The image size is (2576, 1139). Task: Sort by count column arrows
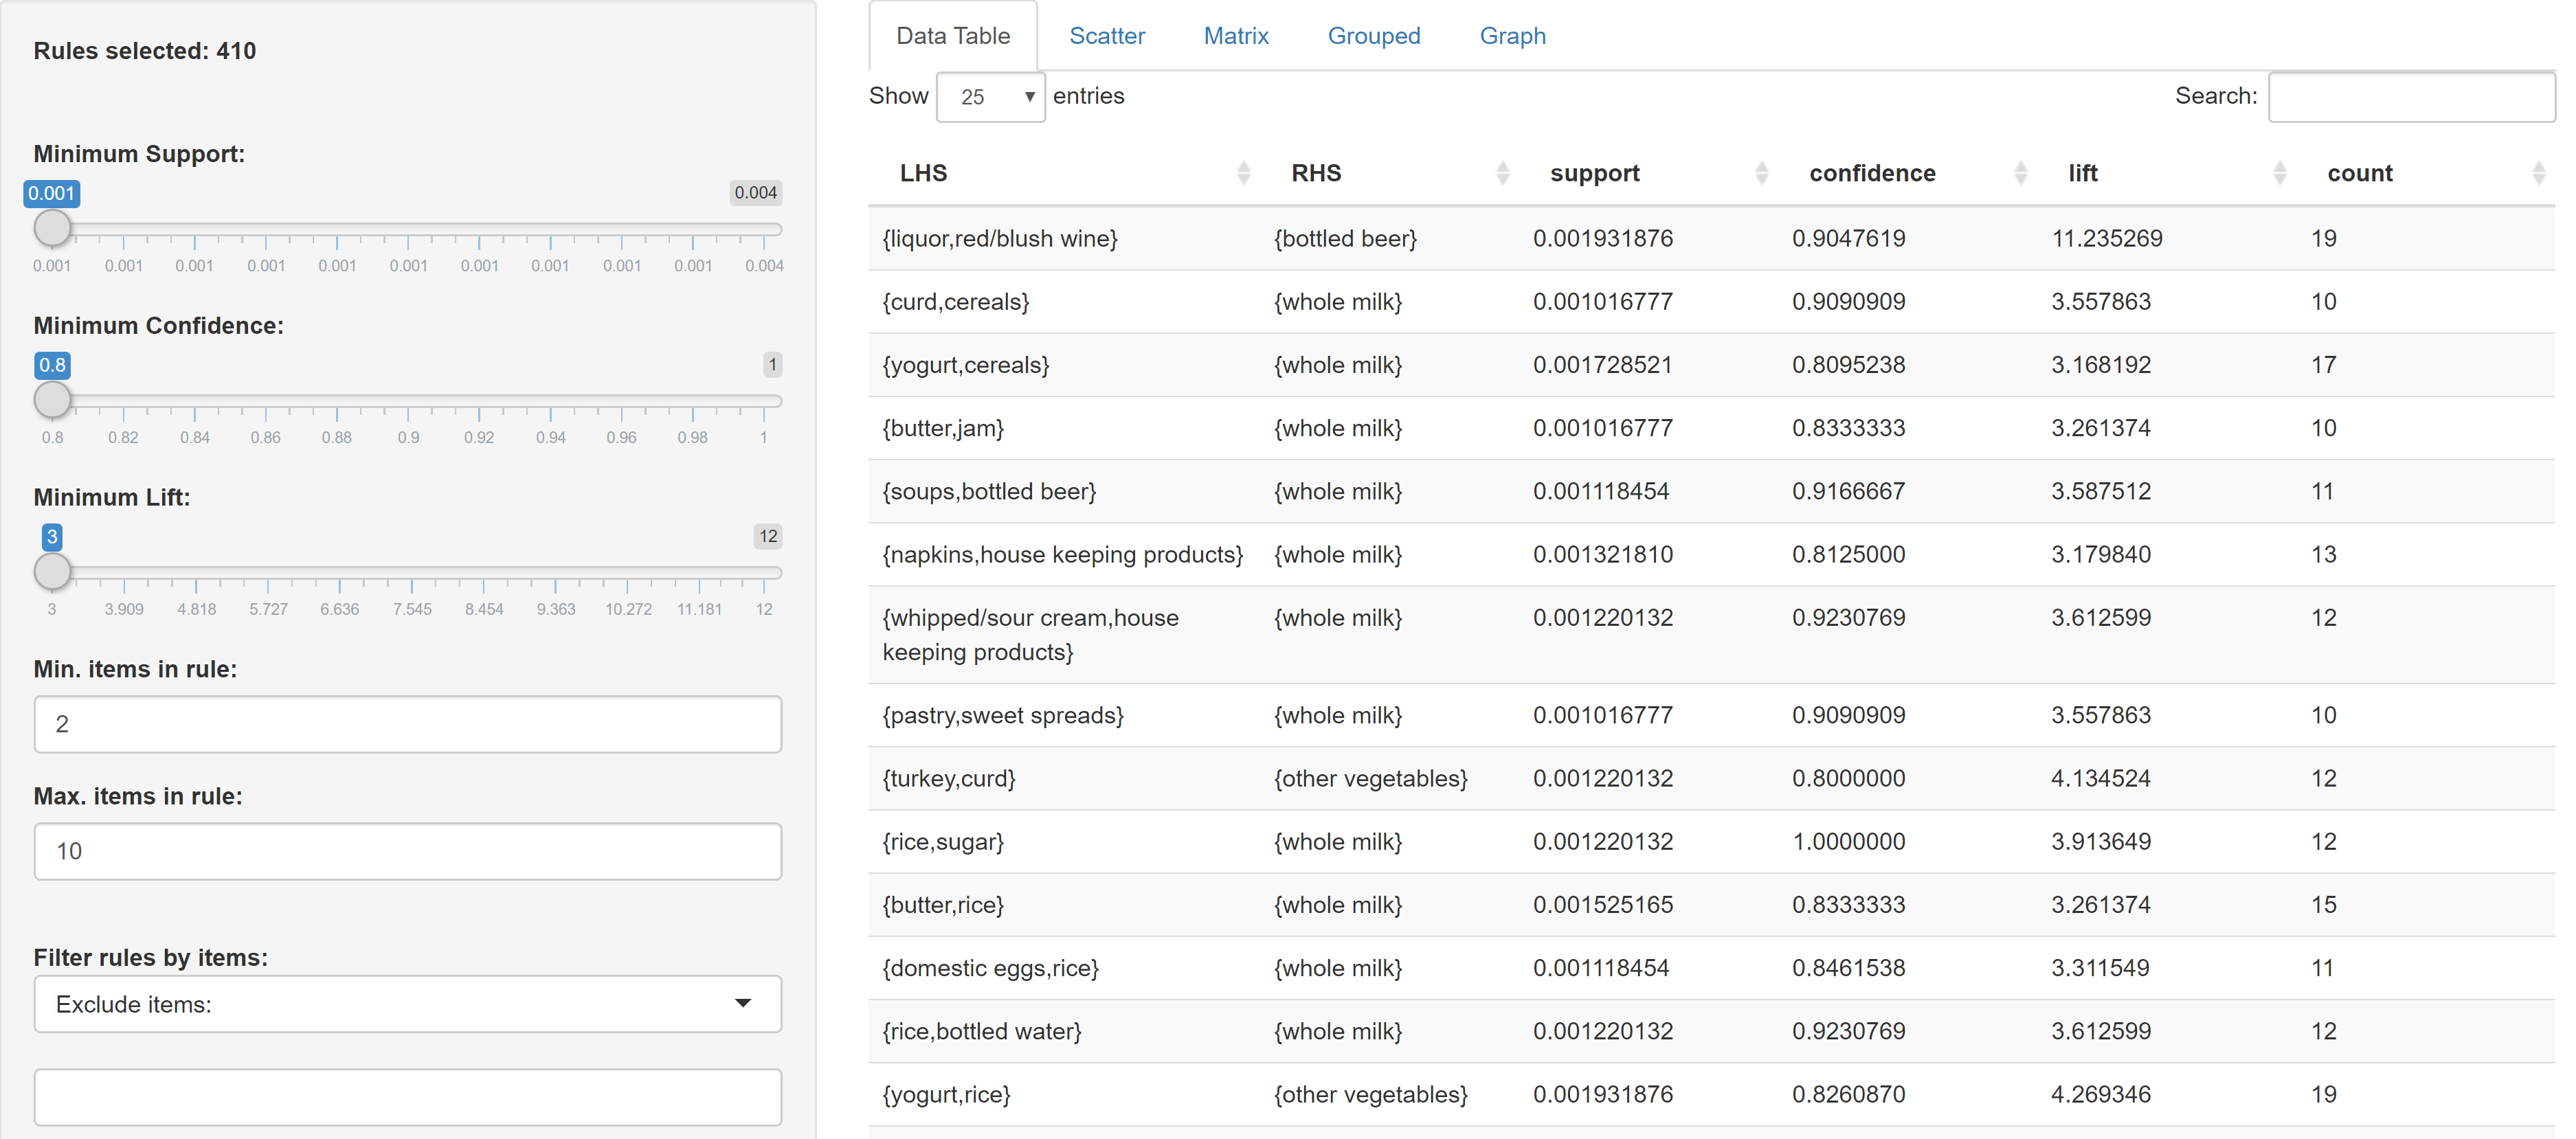(x=2538, y=173)
